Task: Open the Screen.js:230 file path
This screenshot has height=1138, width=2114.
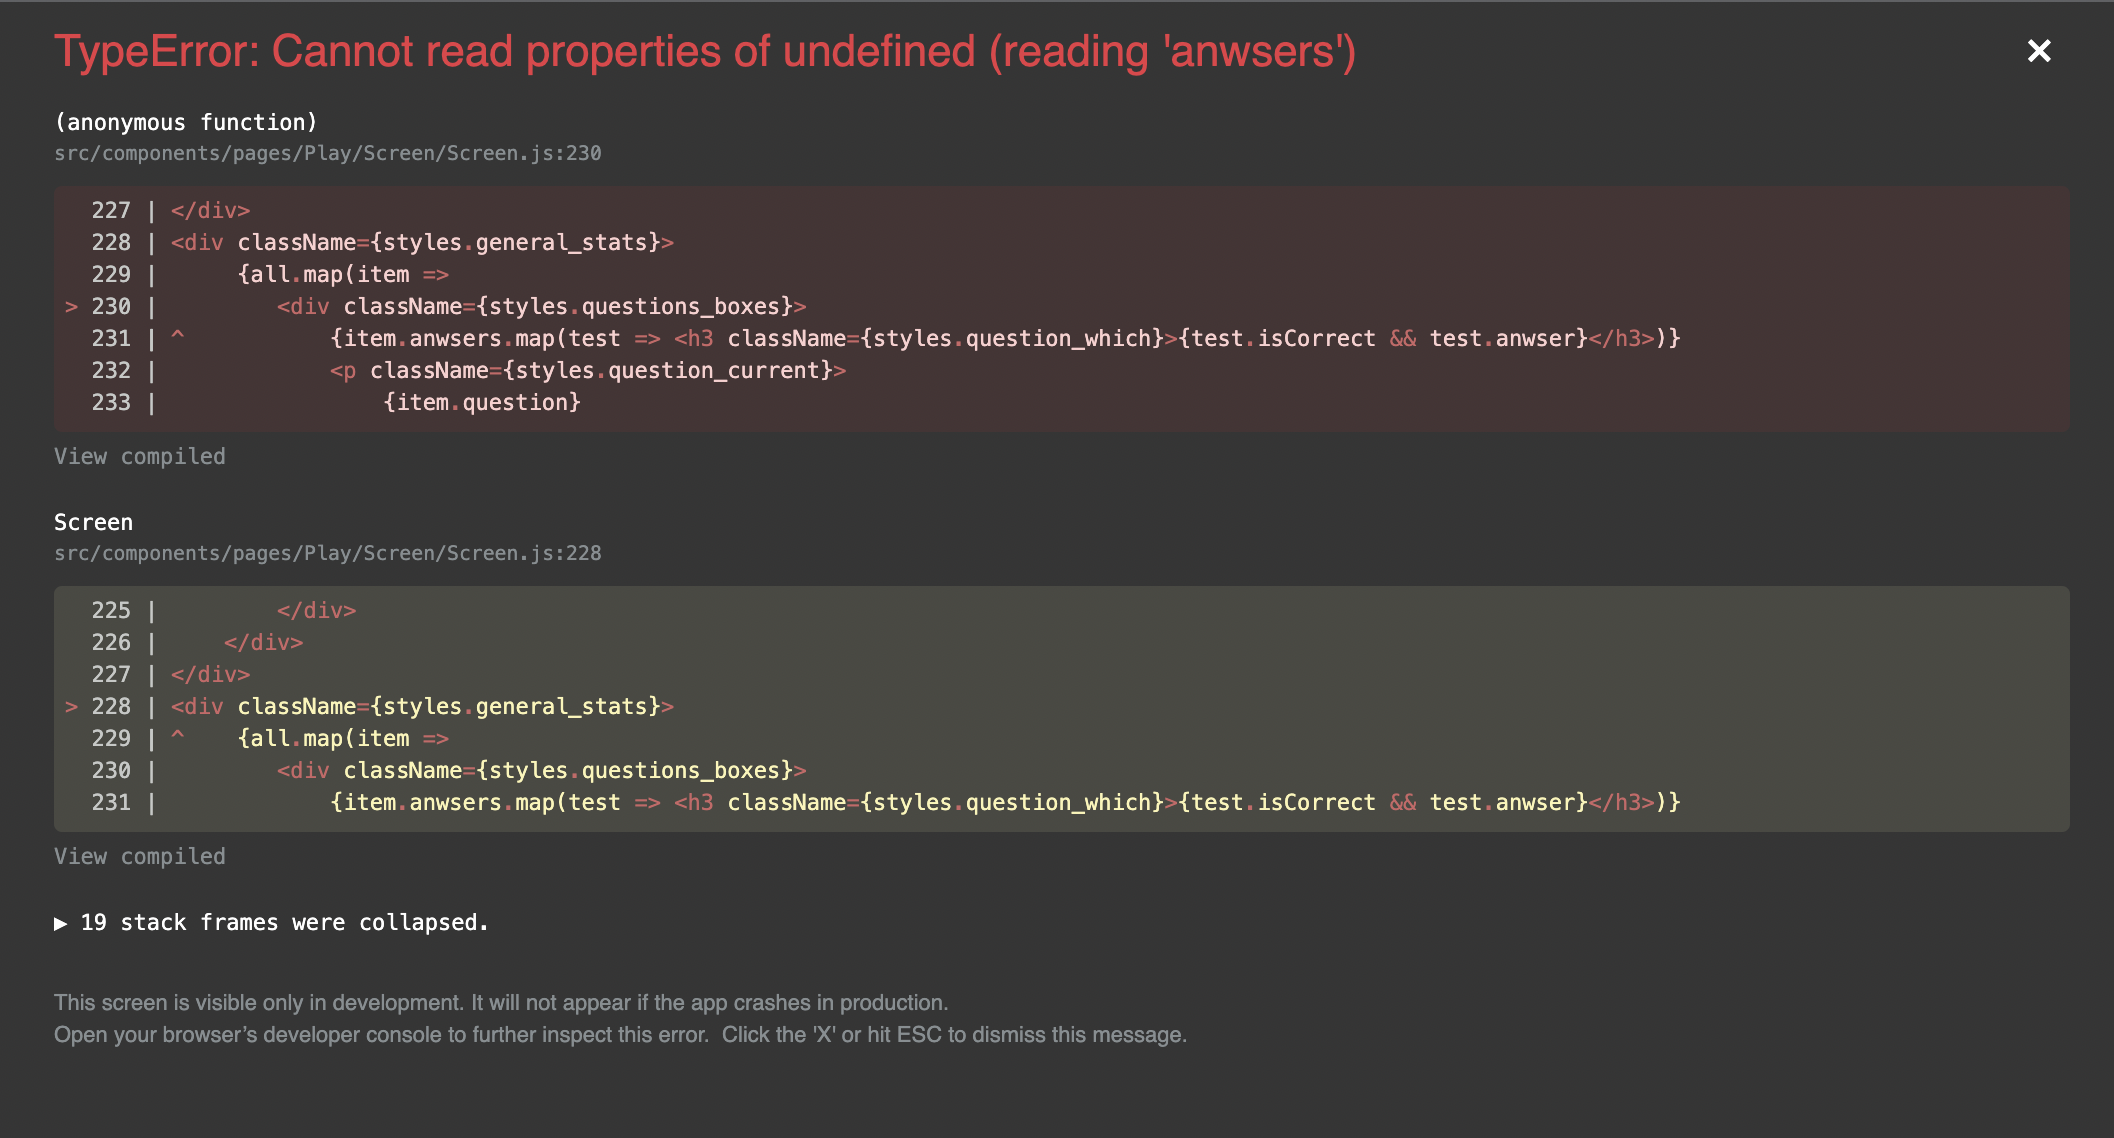Action: pos(328,153)
